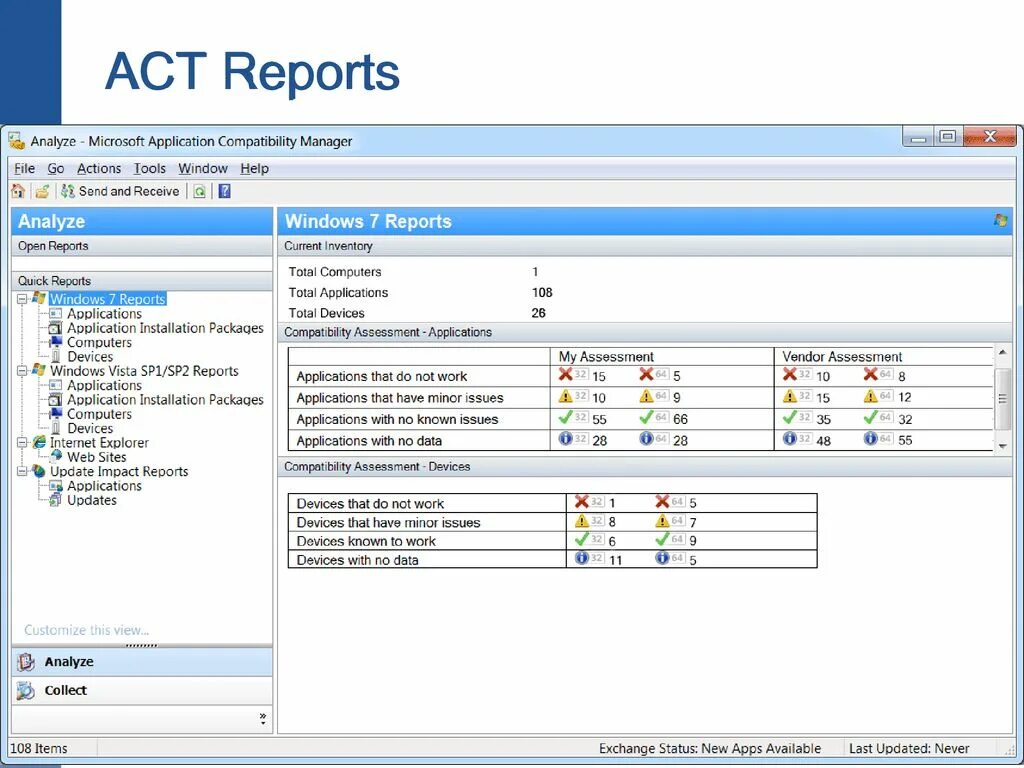The image size is (1024, 768).
Task: Click yellow warning 64-bit icon under Vendor Assessment
Action: [x=871, y=396]
